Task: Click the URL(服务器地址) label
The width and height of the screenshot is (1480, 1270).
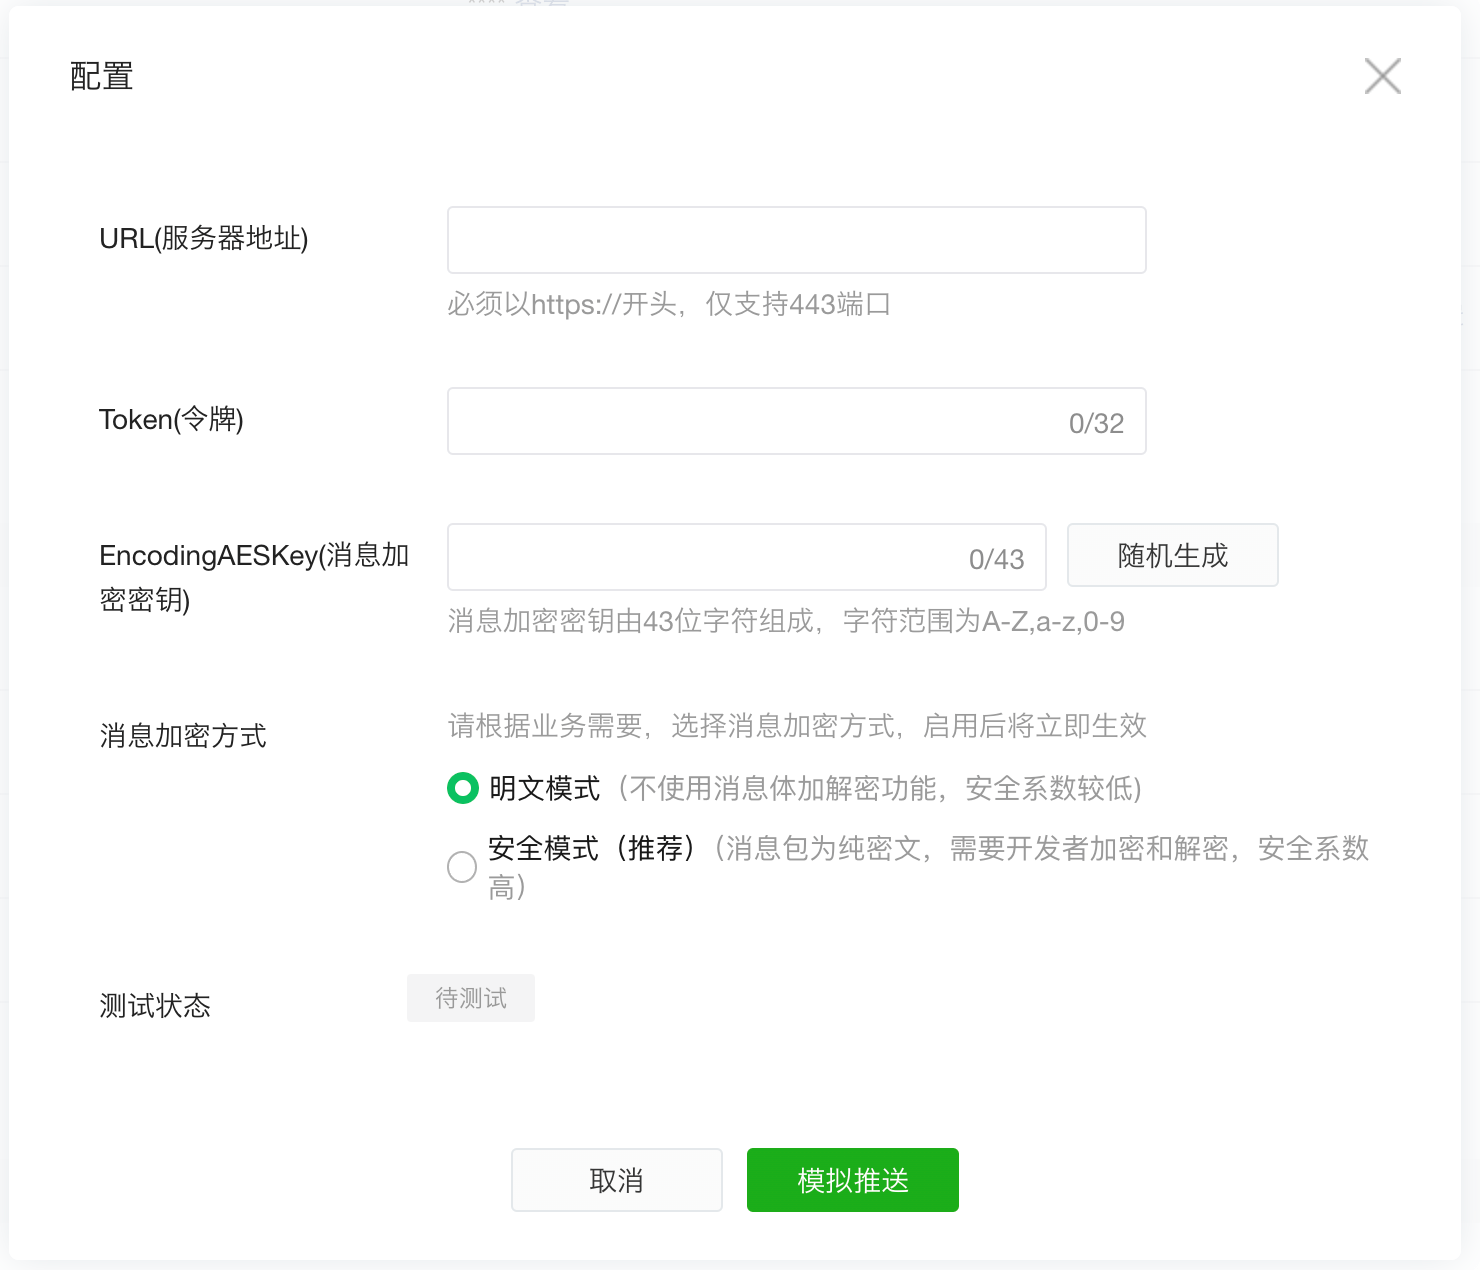Action: [204, 238]
